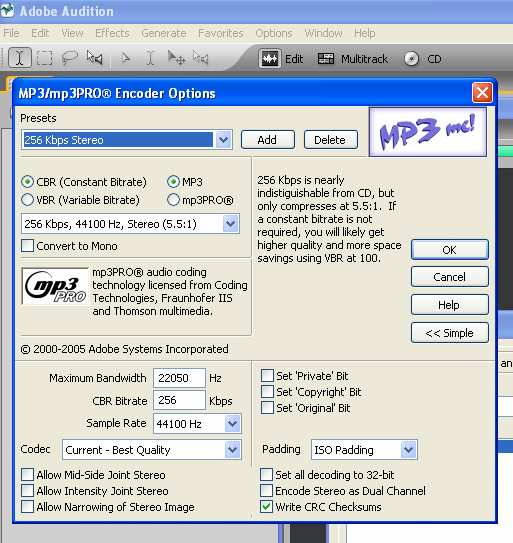The width and height of the screenshot is (513, 543).
Task: Enable Allow Mid-Side Joint Stereo
Action: (x=27, y=474)
